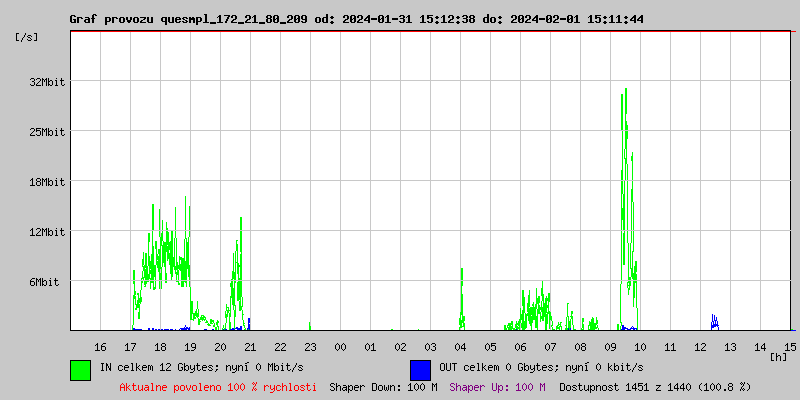Select hour marker 23 on the time axis
Viewport: 800px width, 400px height.
click(310, 347)
